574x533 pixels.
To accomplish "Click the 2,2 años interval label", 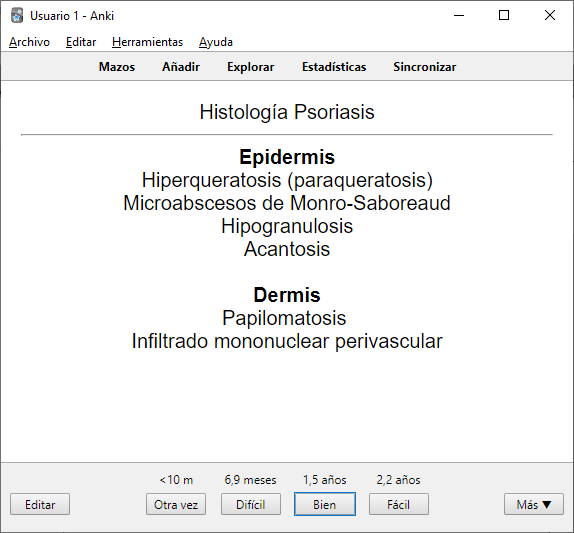I will point(399,480).
